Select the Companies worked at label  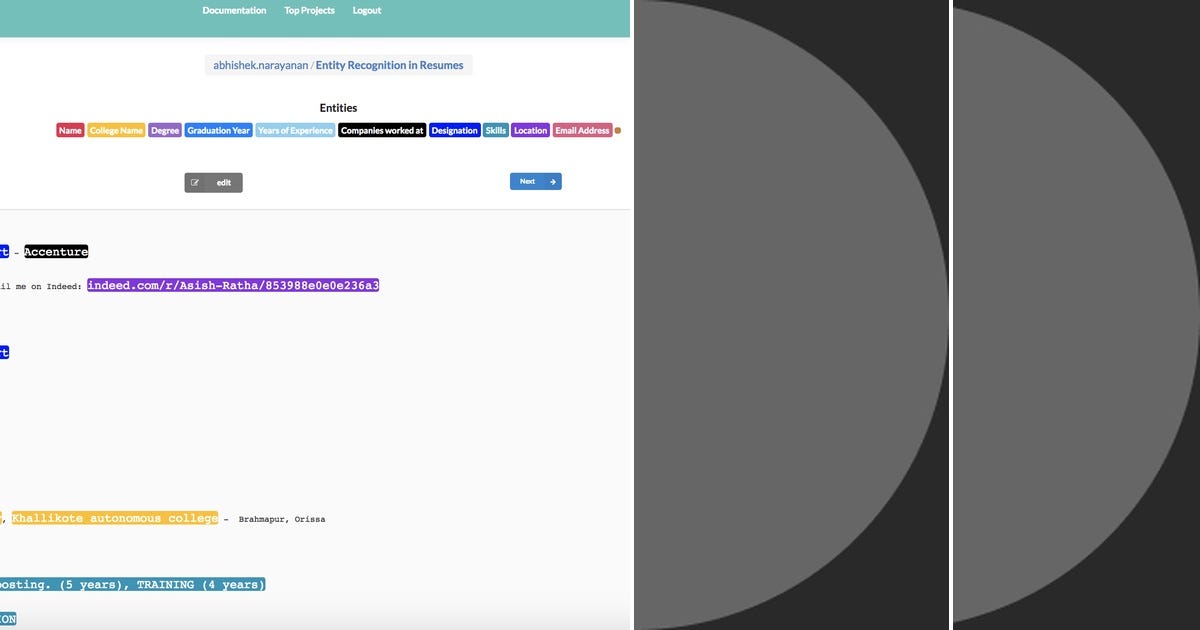382,130
